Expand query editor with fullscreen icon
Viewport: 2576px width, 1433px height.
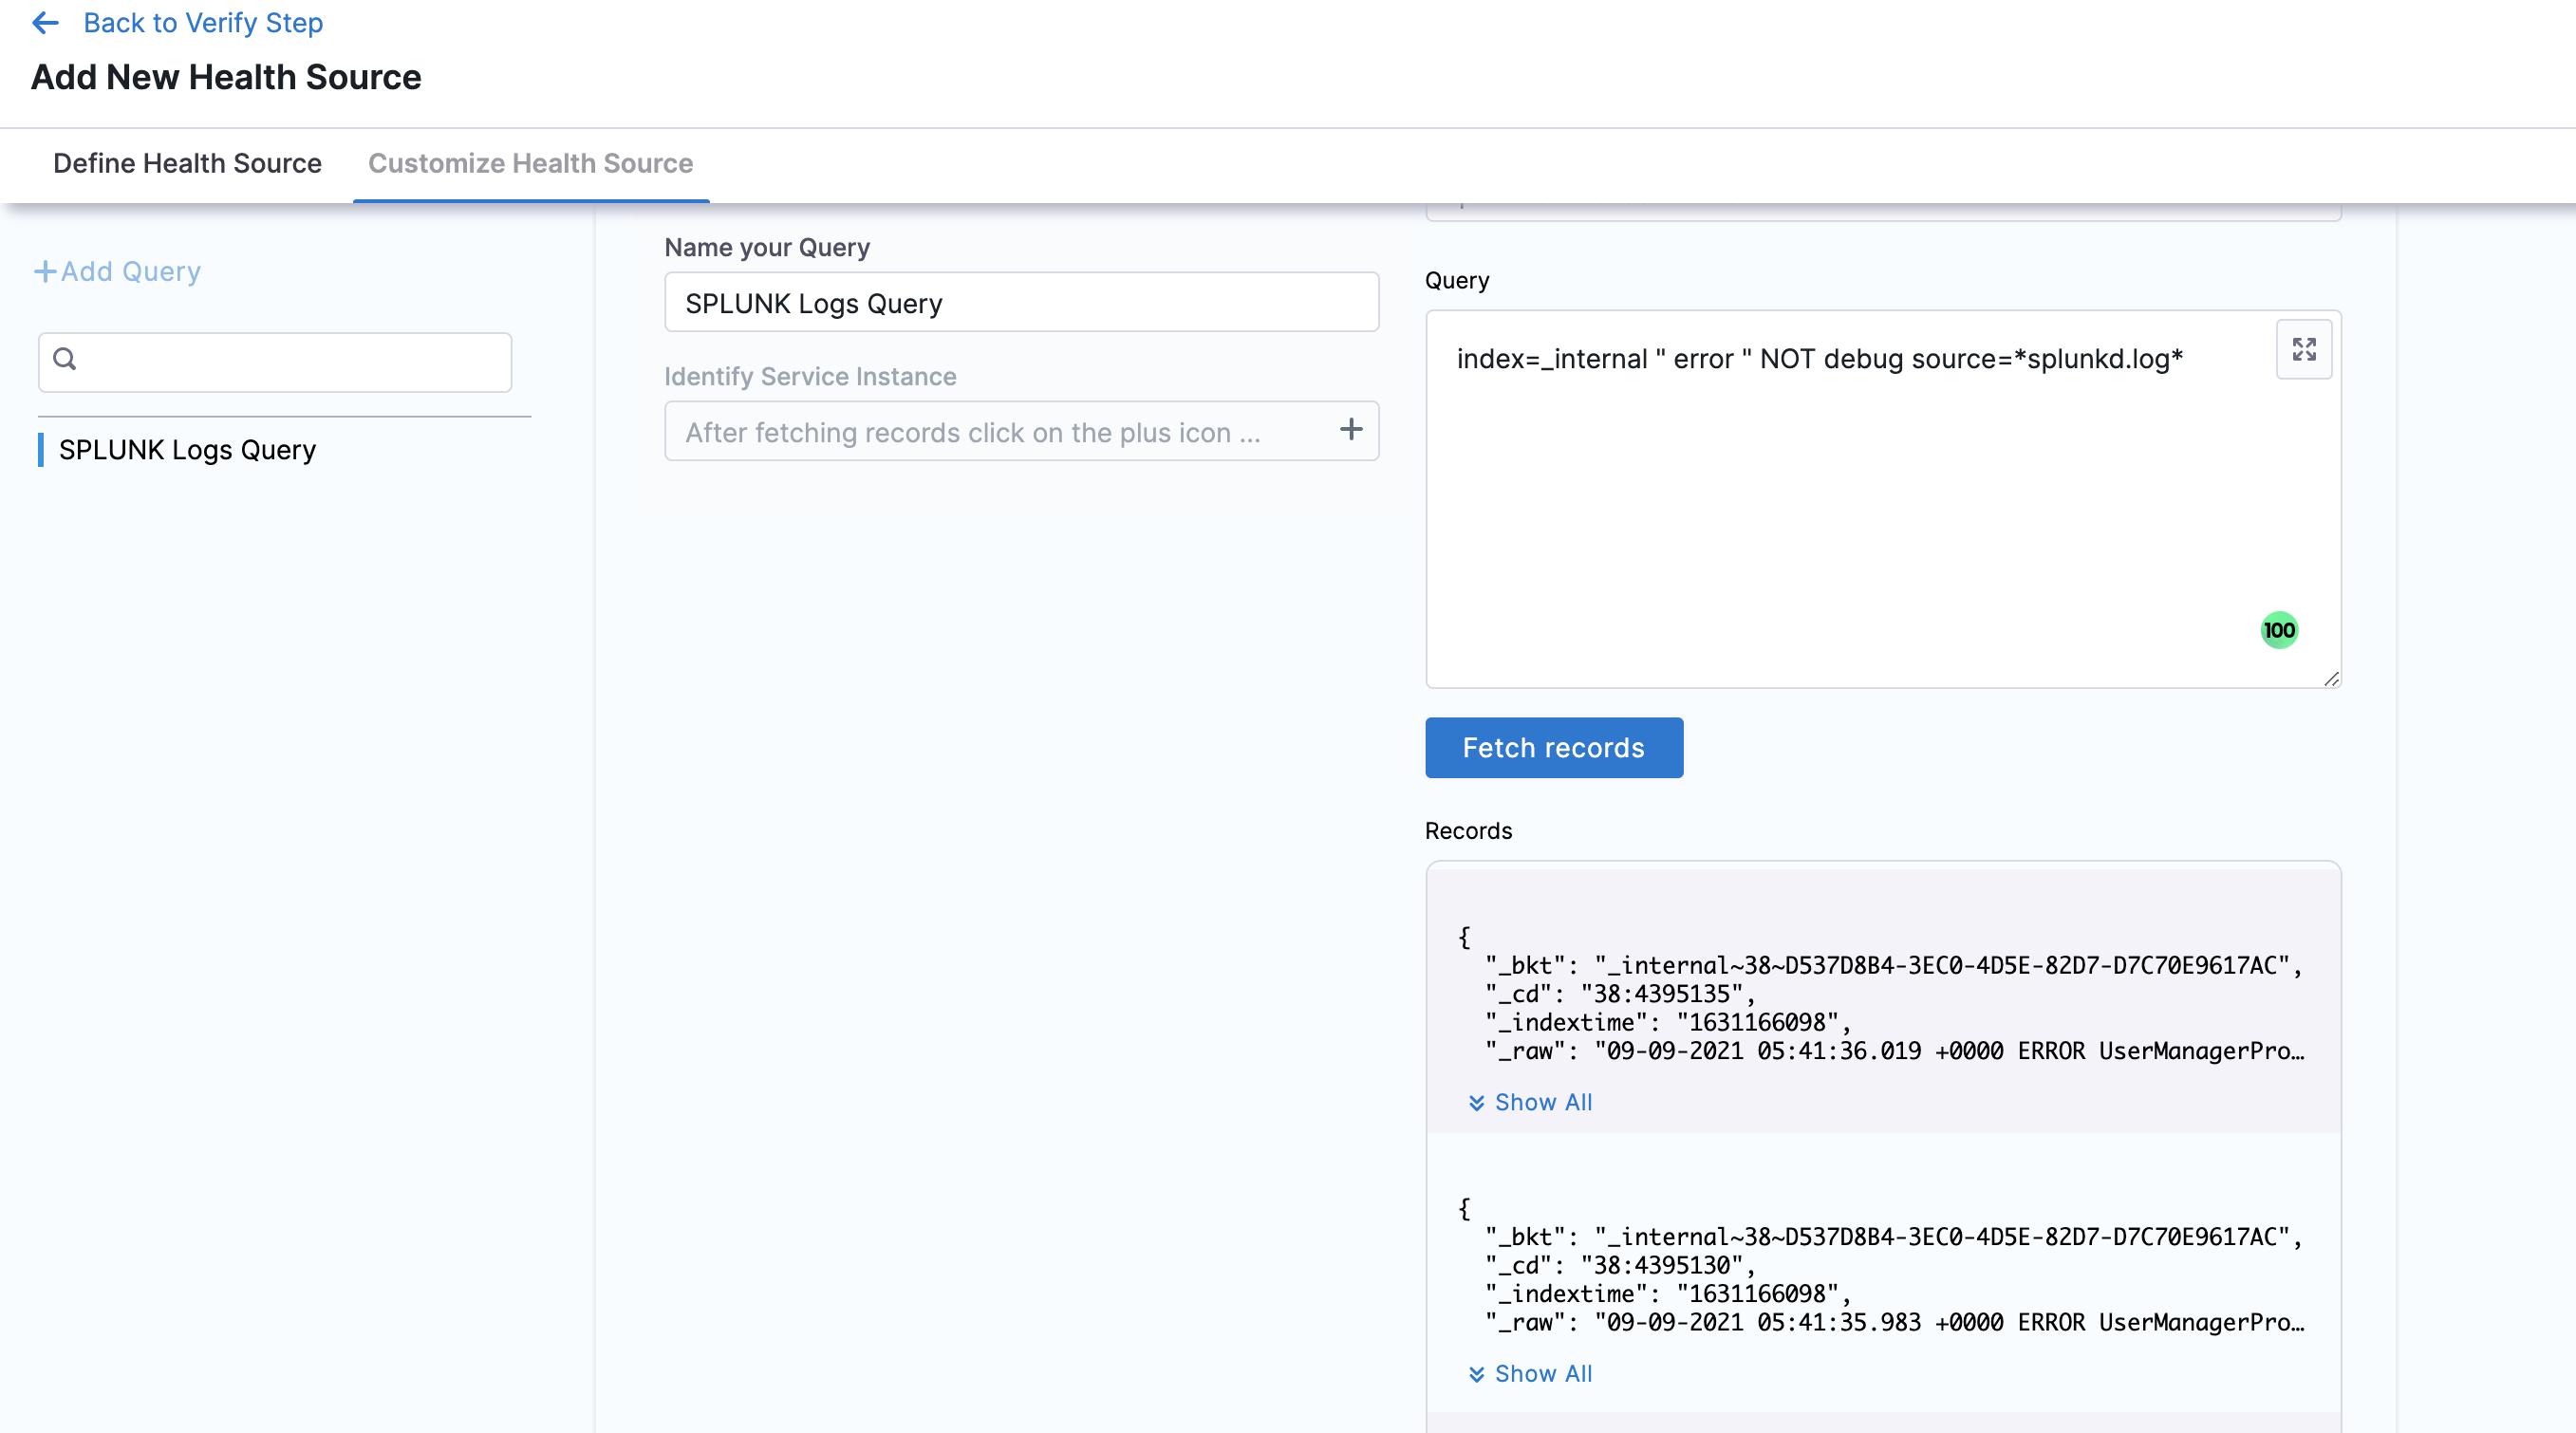click(x=2304, y=349)
